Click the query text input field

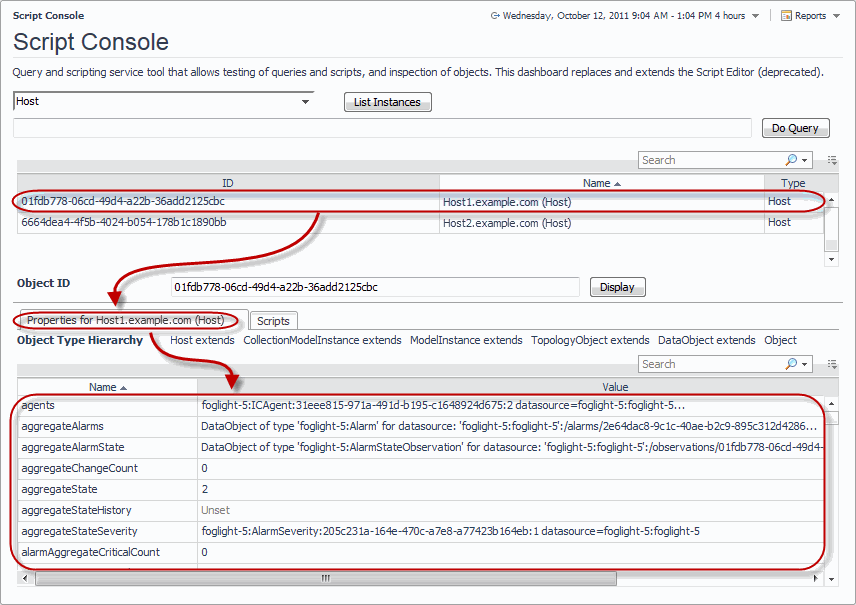pyautogui.click(x=382, y=128)
